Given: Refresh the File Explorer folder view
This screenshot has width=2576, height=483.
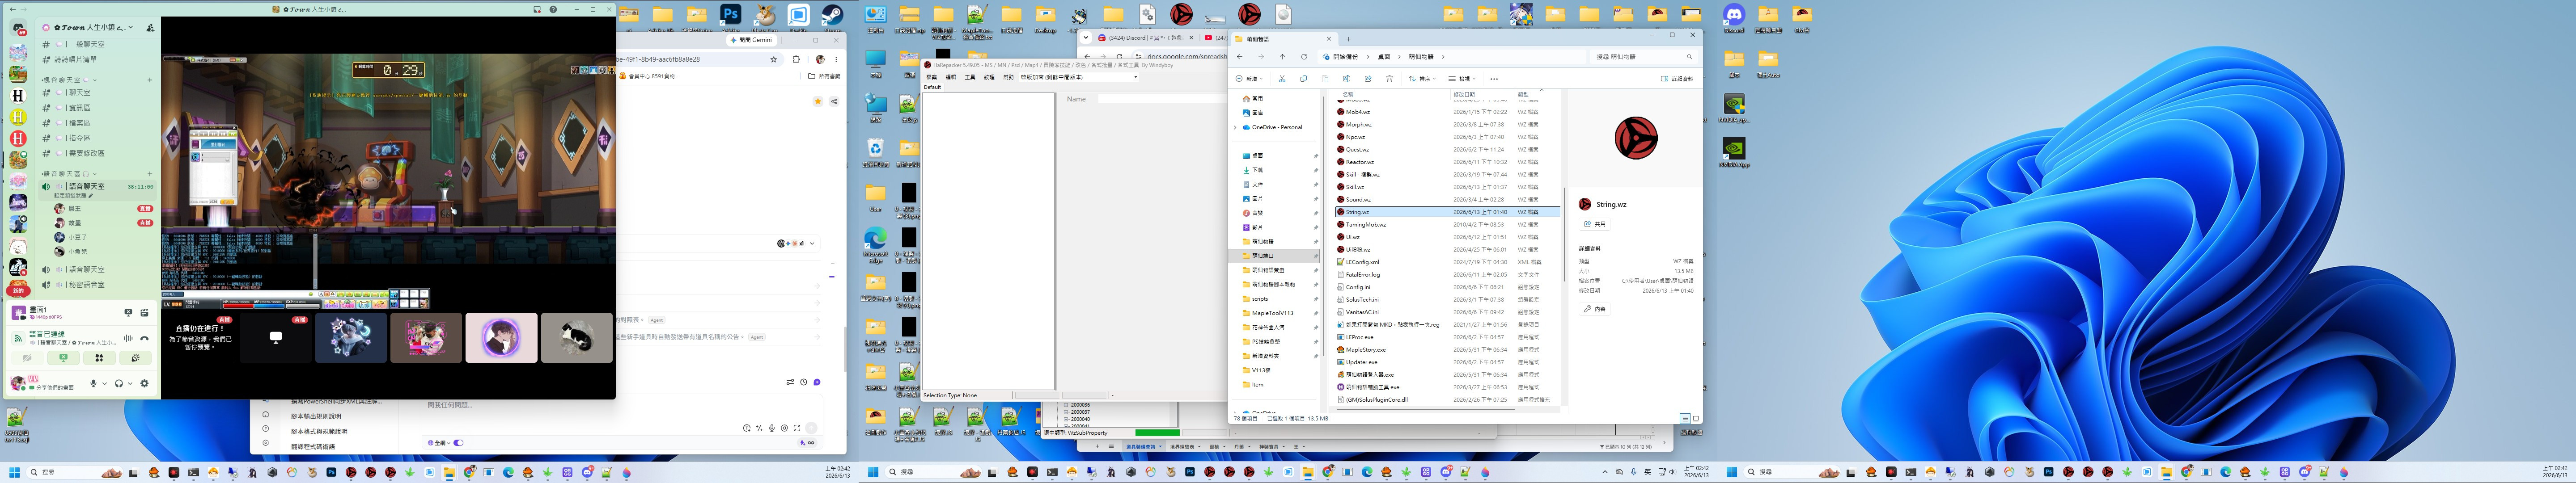Looking at the screenshot, I should click(1304, 57).
